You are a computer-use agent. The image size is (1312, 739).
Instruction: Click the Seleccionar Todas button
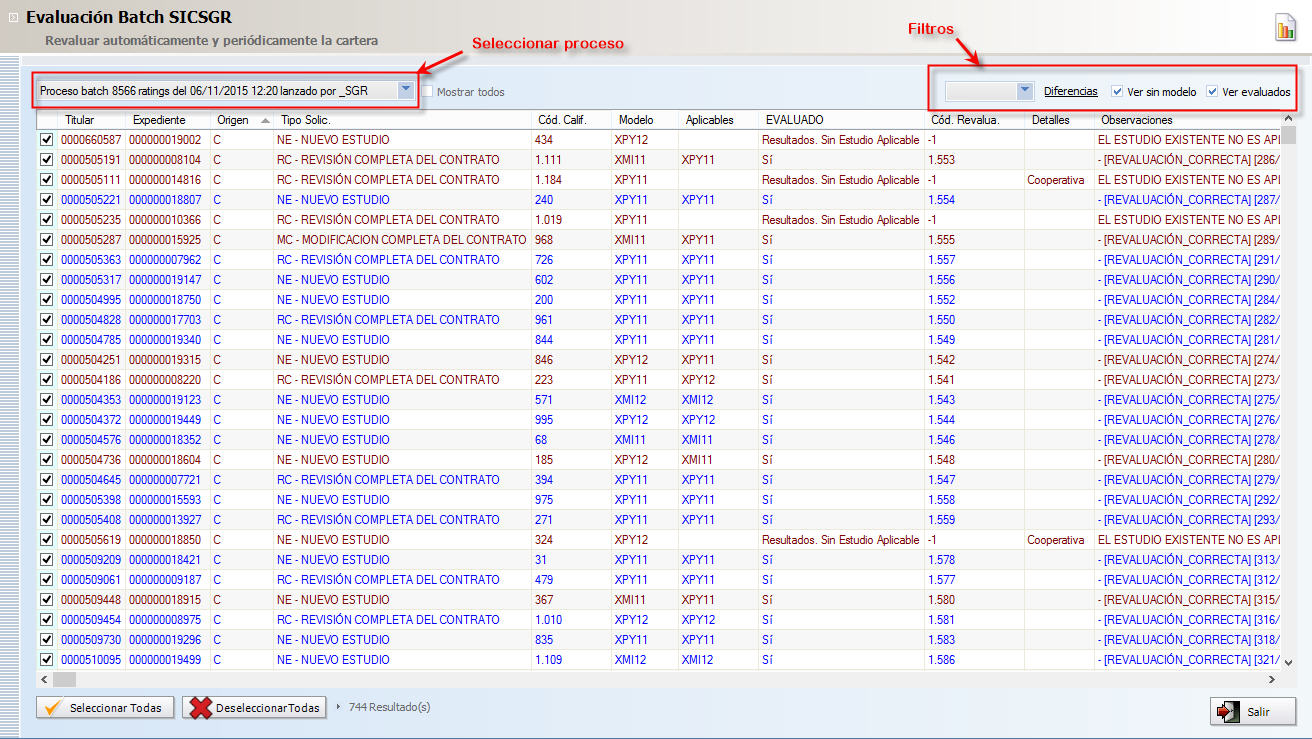coord(105,708)
